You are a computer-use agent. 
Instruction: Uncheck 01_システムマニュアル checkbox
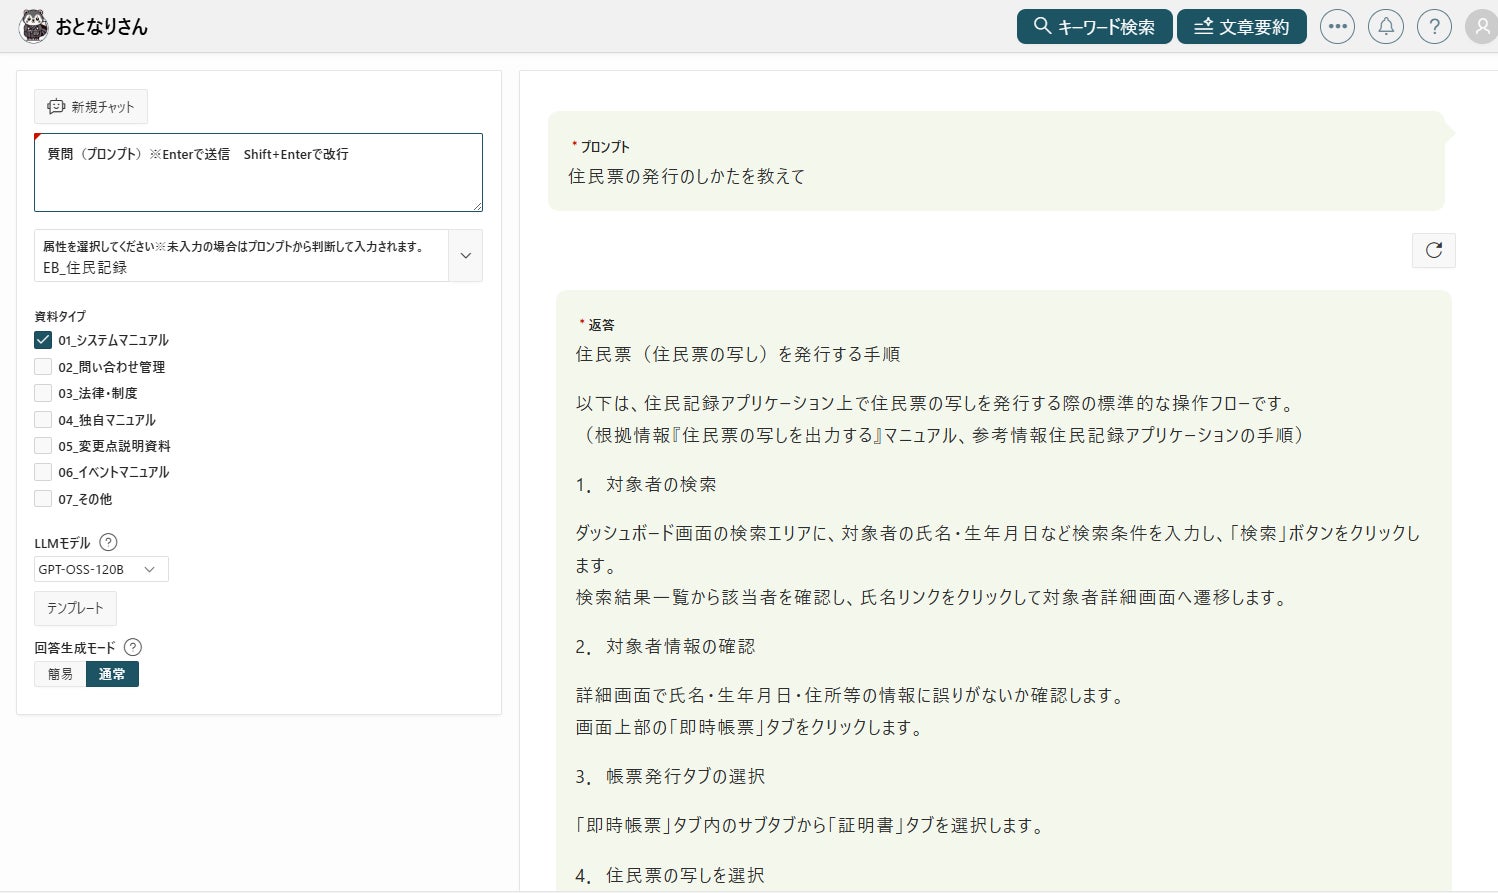(43, 340)
